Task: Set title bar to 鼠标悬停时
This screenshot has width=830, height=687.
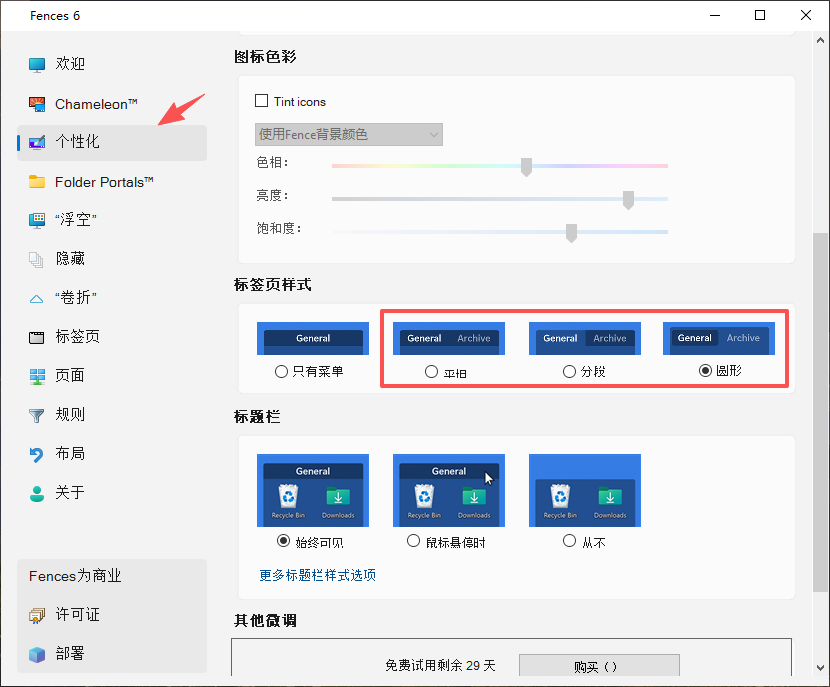Action: click(x=413, y=541)
